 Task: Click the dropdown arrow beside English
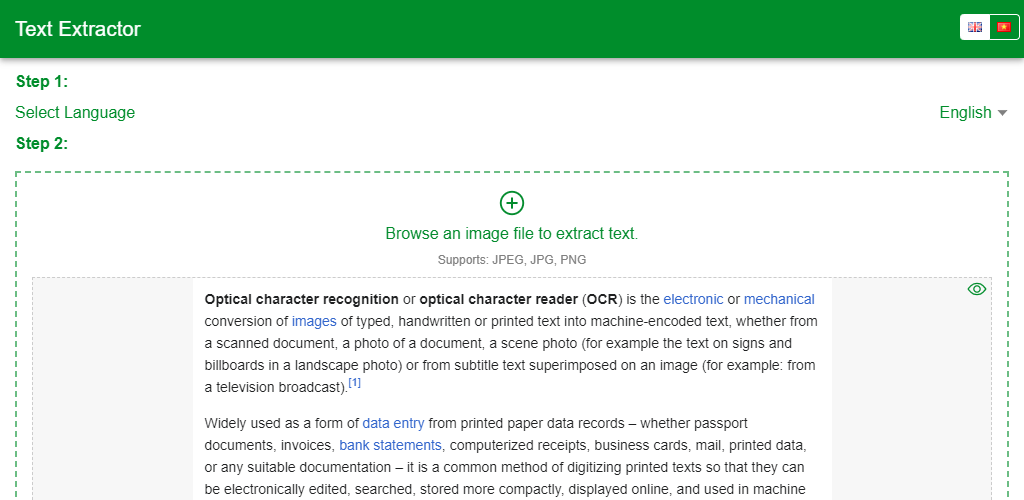(x=1002, y=113)
